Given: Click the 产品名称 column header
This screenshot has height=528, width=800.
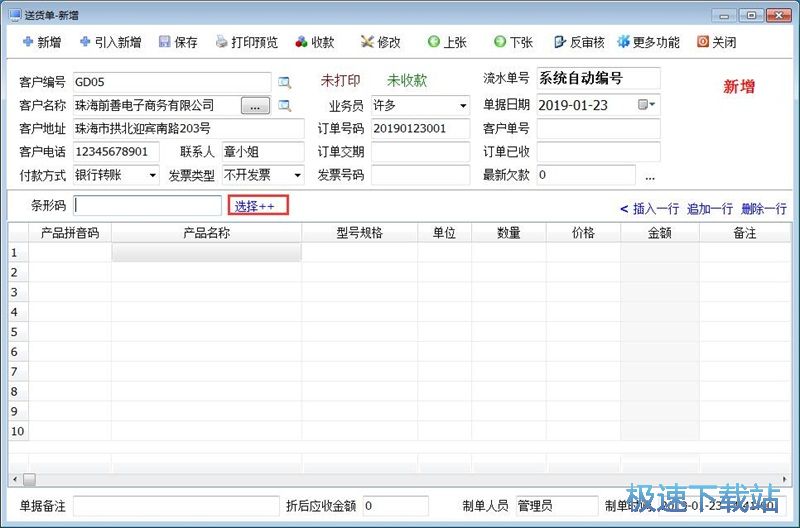Looking at the screenshot, I should click(207, 233).
